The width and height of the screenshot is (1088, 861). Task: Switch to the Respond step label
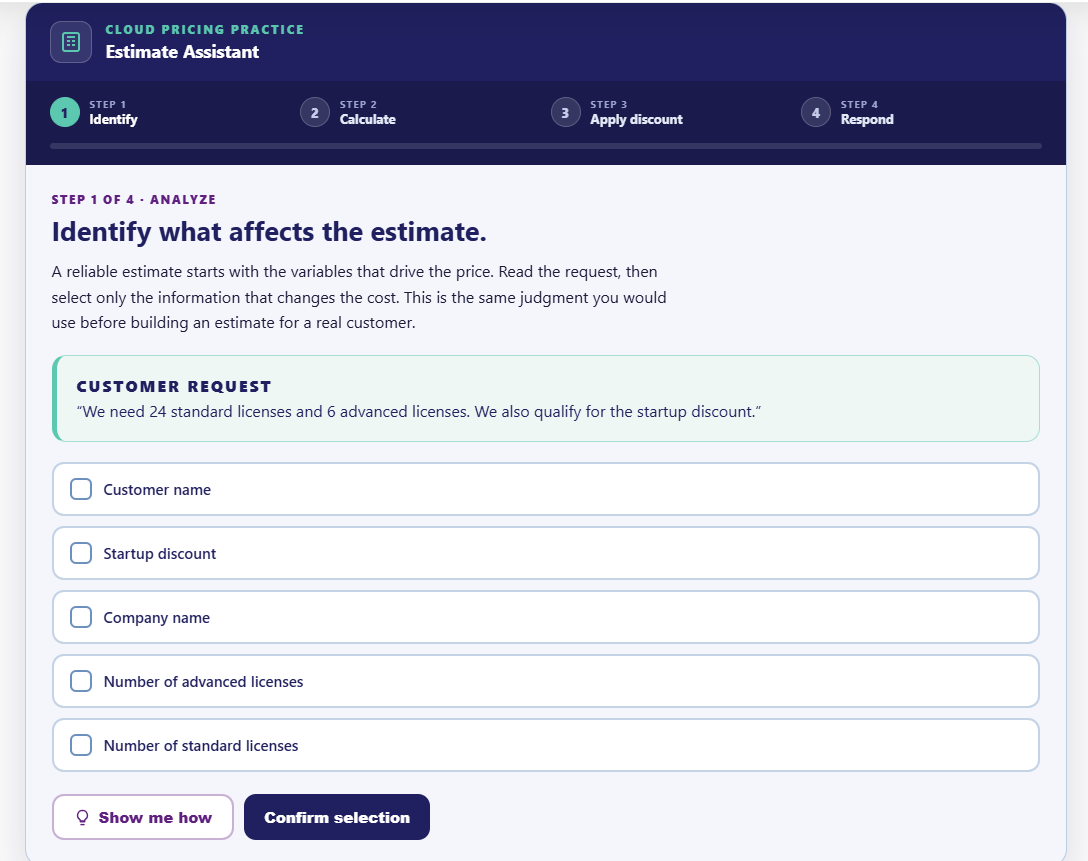(867, 119)
